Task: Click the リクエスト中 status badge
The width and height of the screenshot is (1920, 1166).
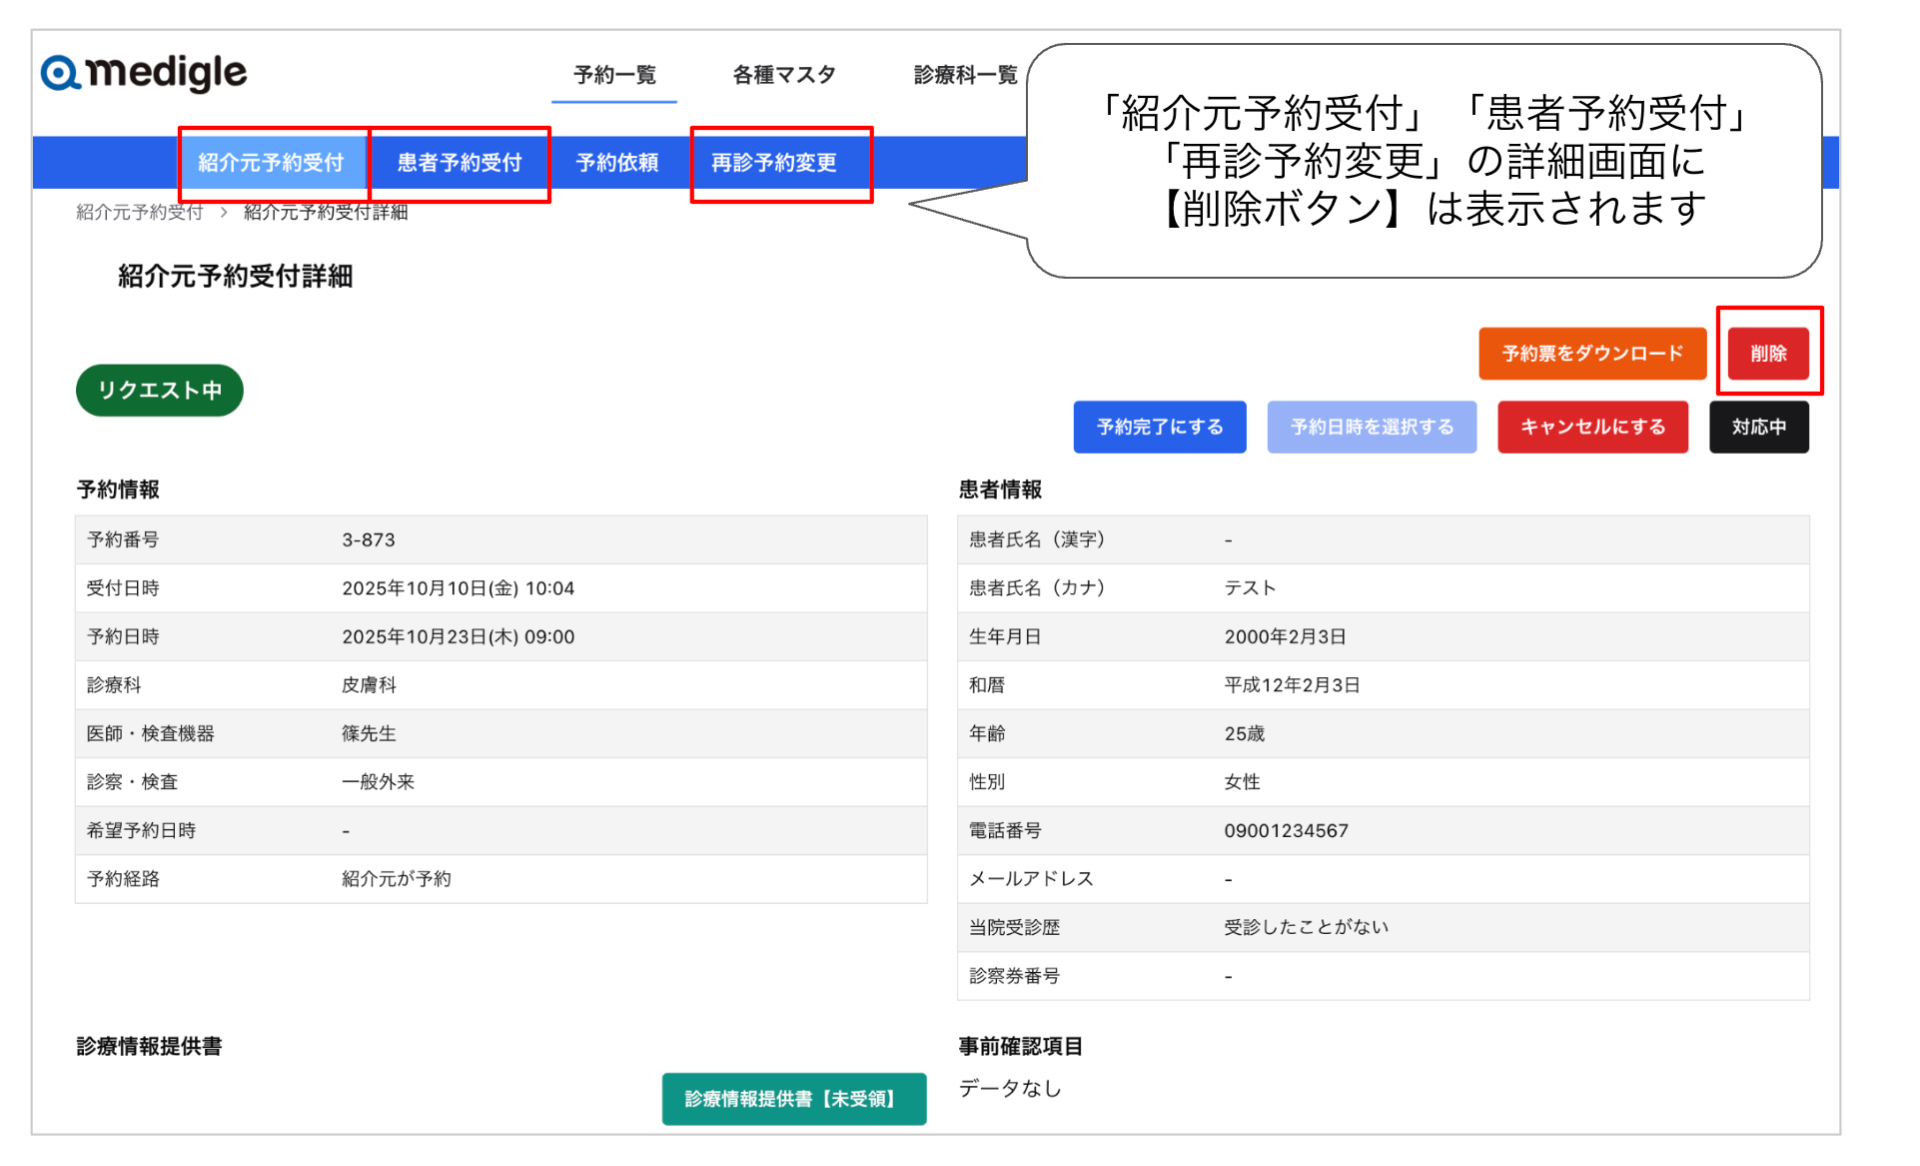Action: [x=159, y=390]
